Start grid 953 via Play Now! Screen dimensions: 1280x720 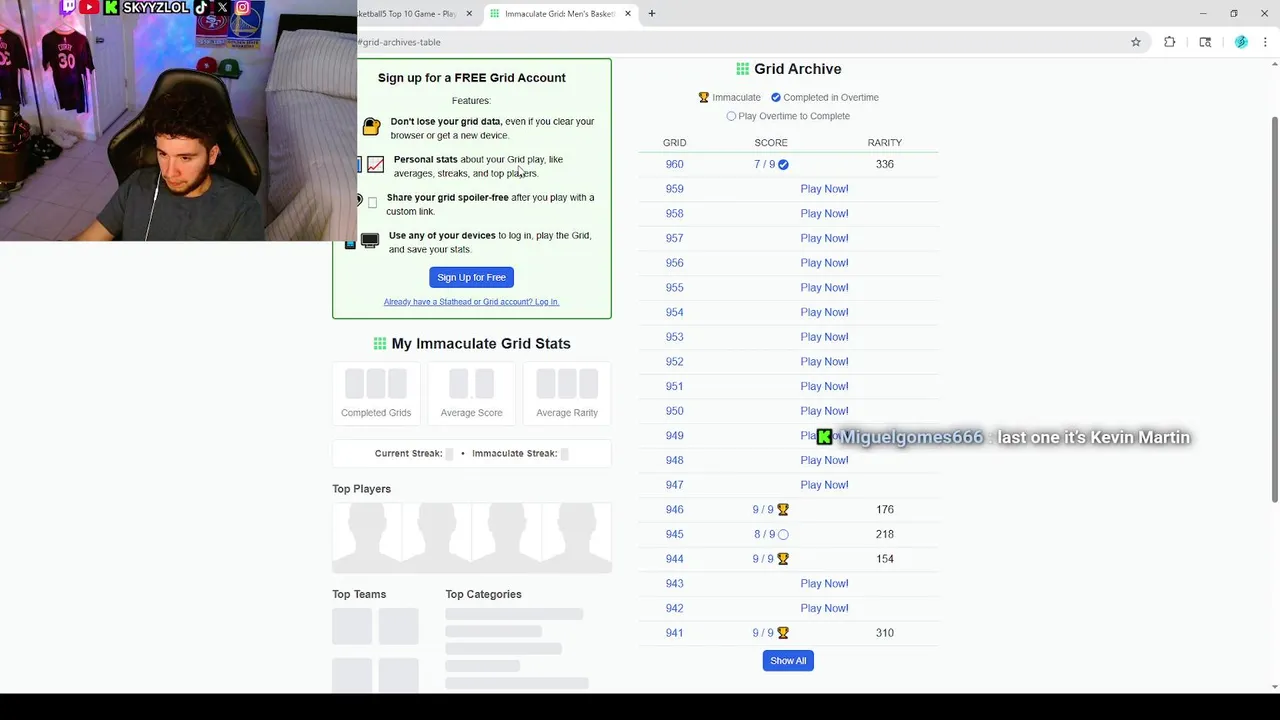(x=824, y=337)
